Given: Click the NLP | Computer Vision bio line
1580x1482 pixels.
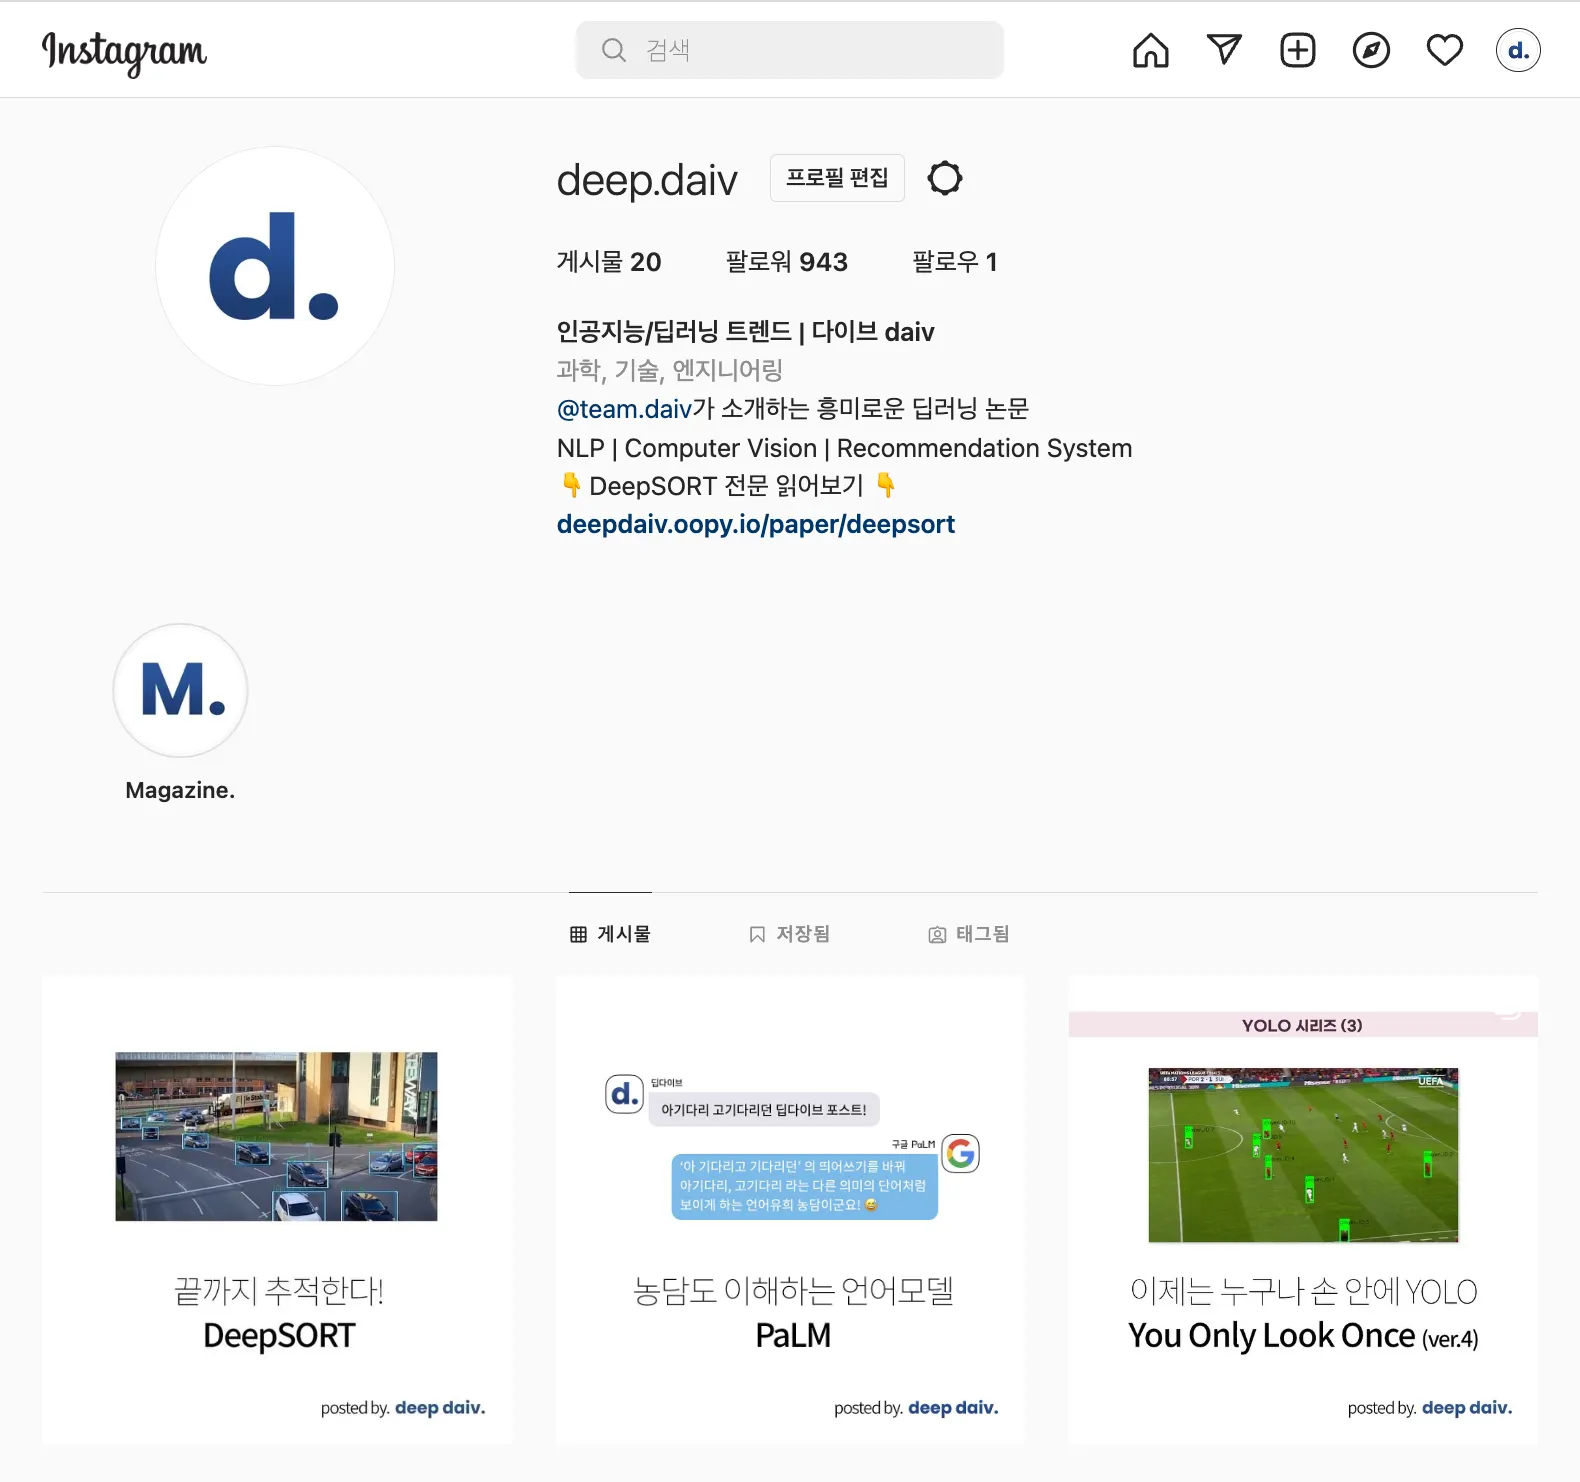Looking at the screenshot, I should pos(845,448).
